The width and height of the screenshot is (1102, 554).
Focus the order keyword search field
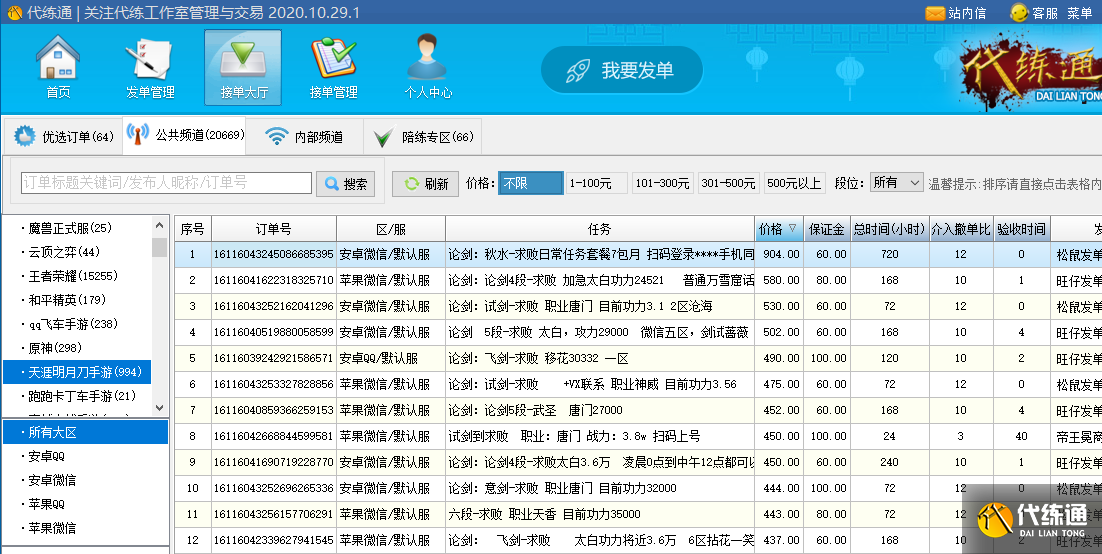166,183
